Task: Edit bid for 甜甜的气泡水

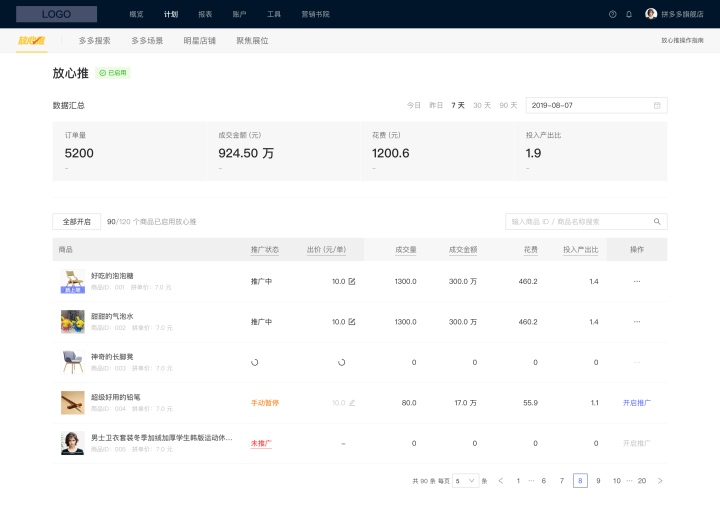Action: point(352,322)
